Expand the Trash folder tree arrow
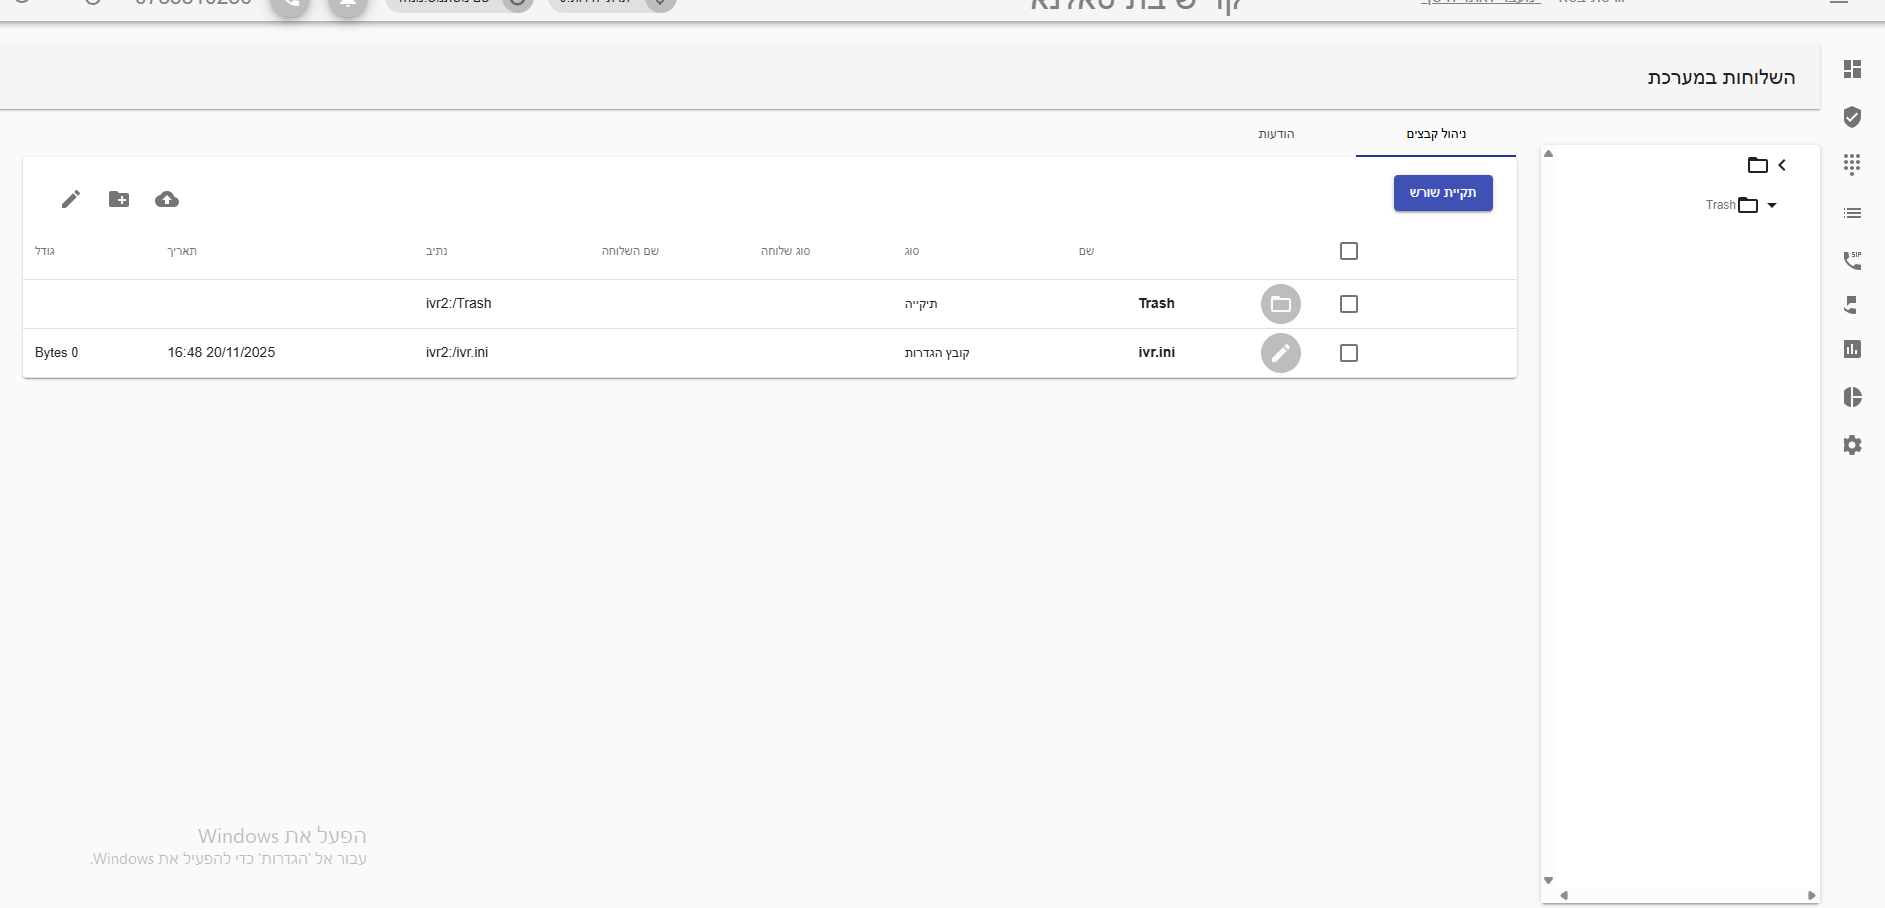This screenshot has height=908, width=1885. (1772, 206)
